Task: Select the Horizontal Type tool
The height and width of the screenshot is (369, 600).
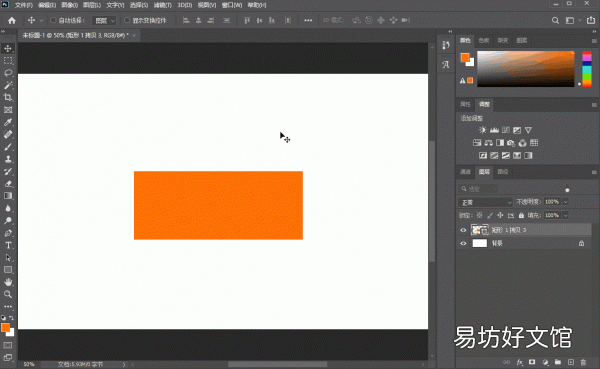Action: point(8,245)
